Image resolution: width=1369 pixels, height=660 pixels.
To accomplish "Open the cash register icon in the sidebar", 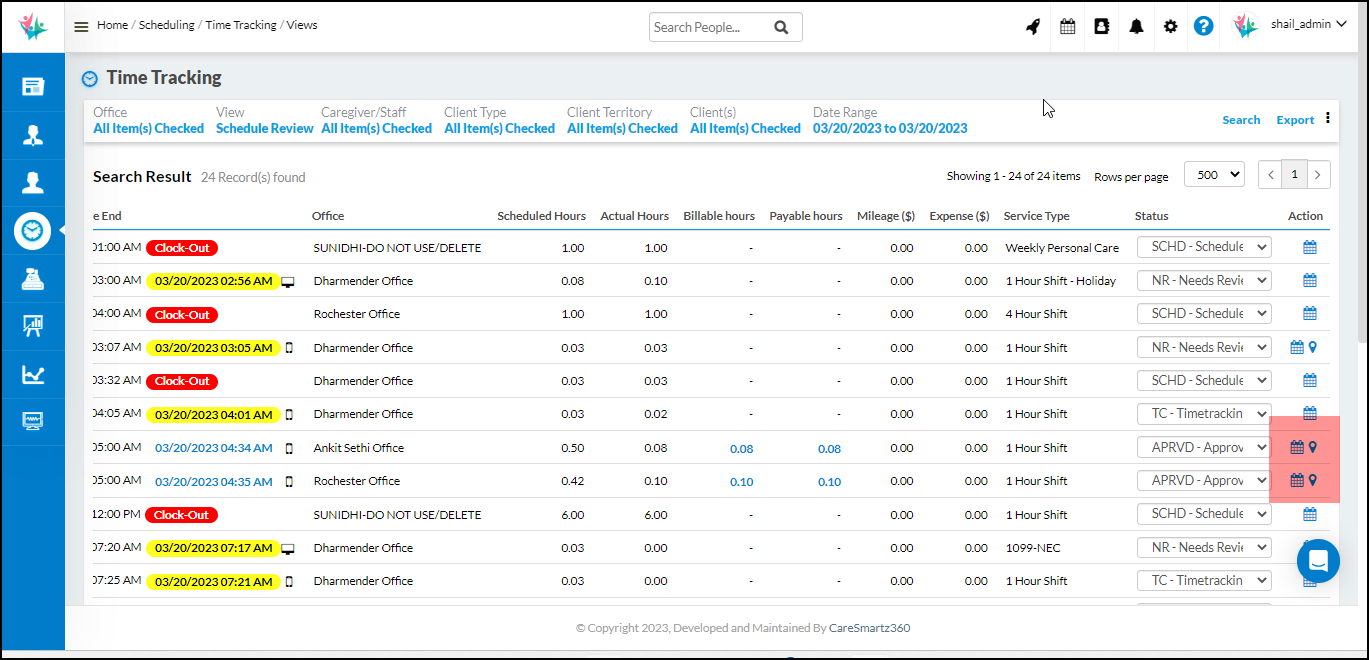I will click(x=33, y=280).
